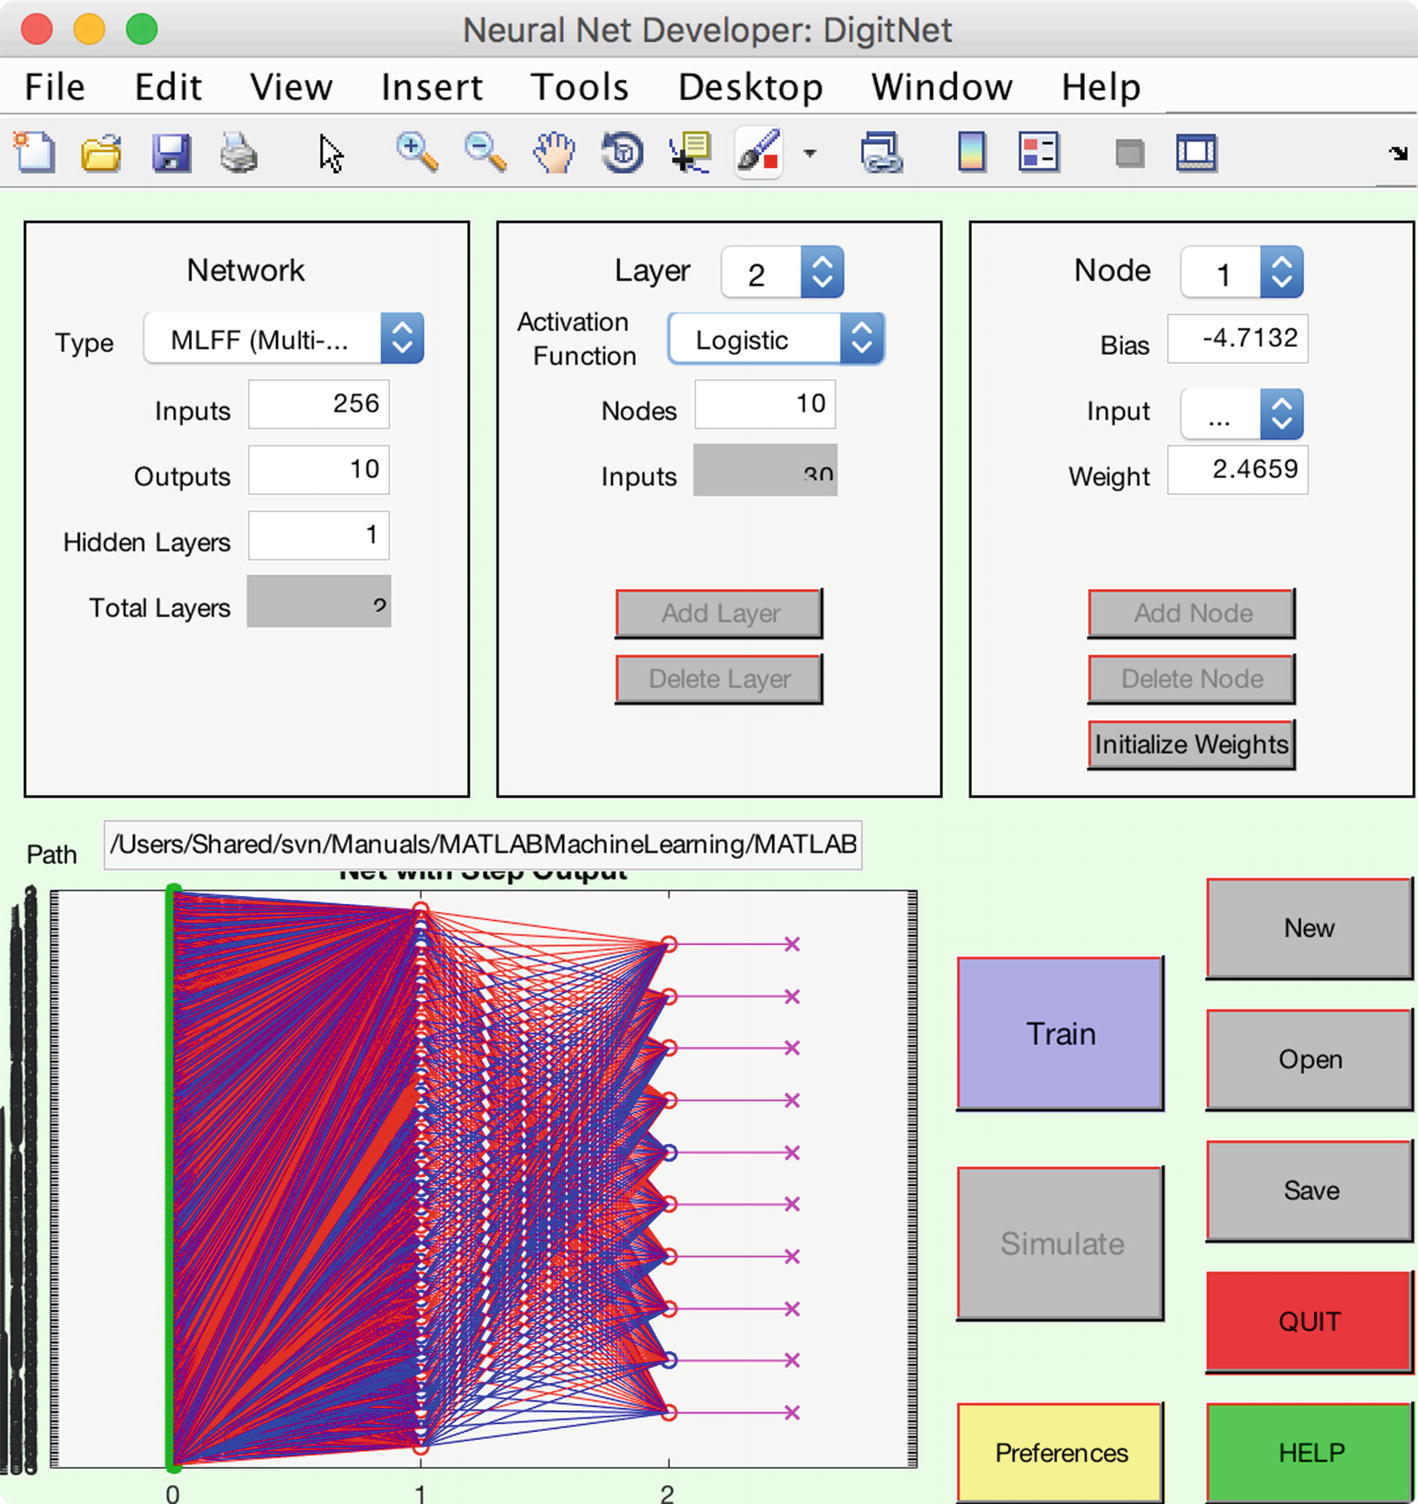
Task: Toggle plot tools visibility icon
Action: point(1193,152)
